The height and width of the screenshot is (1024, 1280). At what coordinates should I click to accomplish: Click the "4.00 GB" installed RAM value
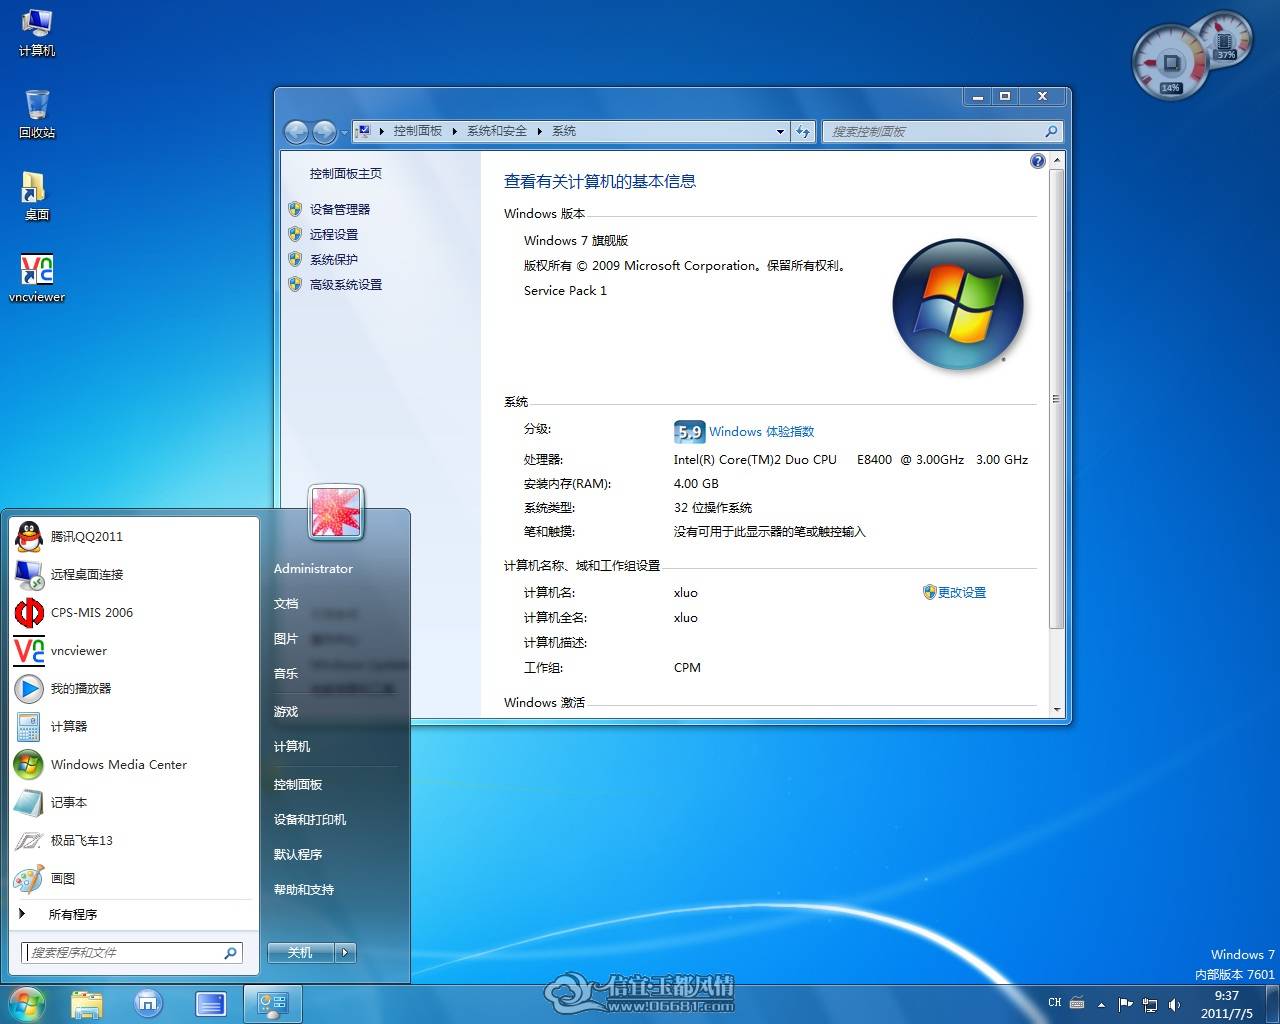point(696,483)
